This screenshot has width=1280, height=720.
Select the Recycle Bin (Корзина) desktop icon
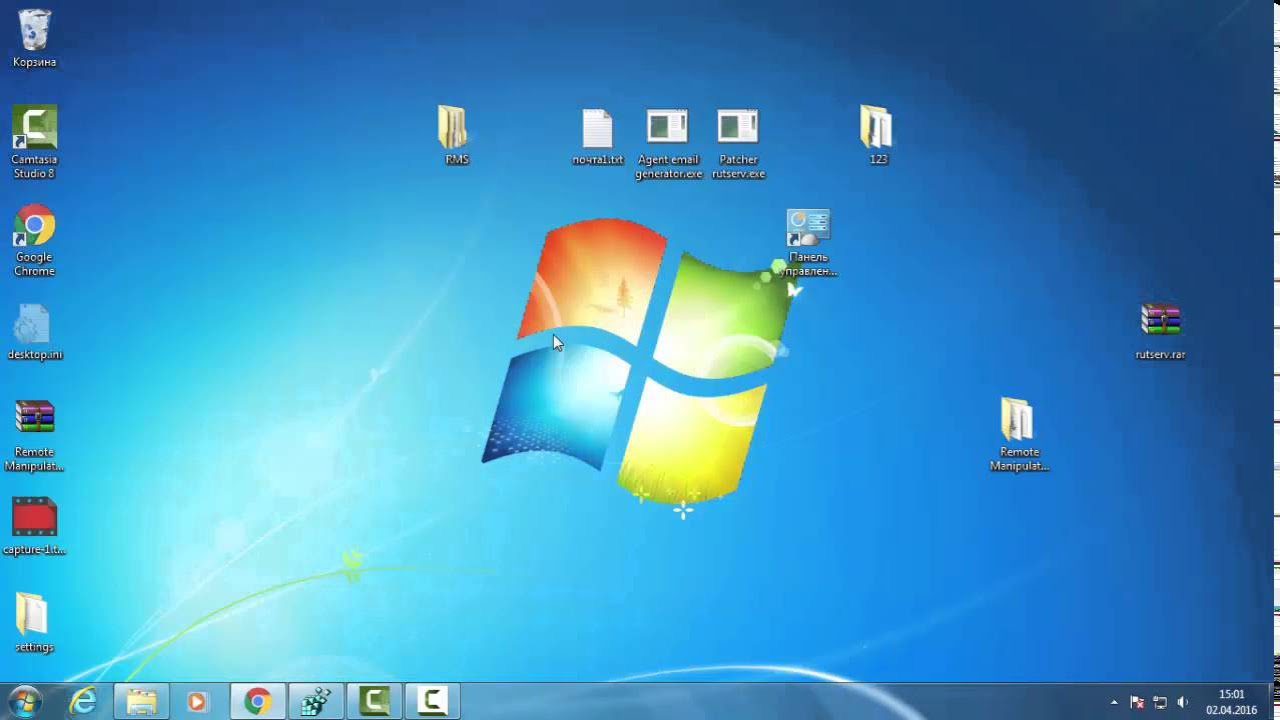point(34,38)
